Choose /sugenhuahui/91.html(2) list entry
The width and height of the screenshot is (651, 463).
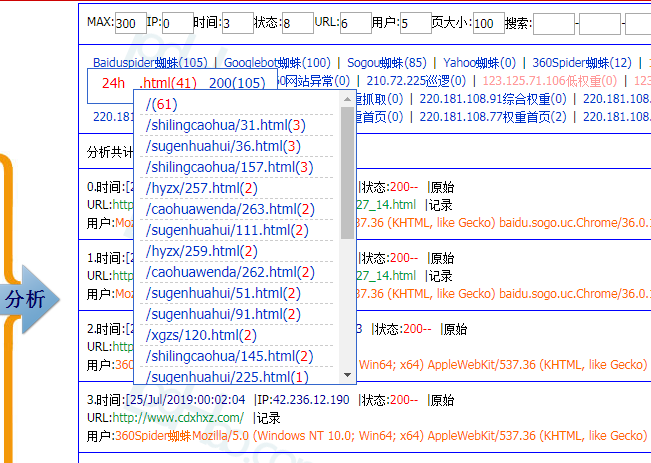coord(223,314)
